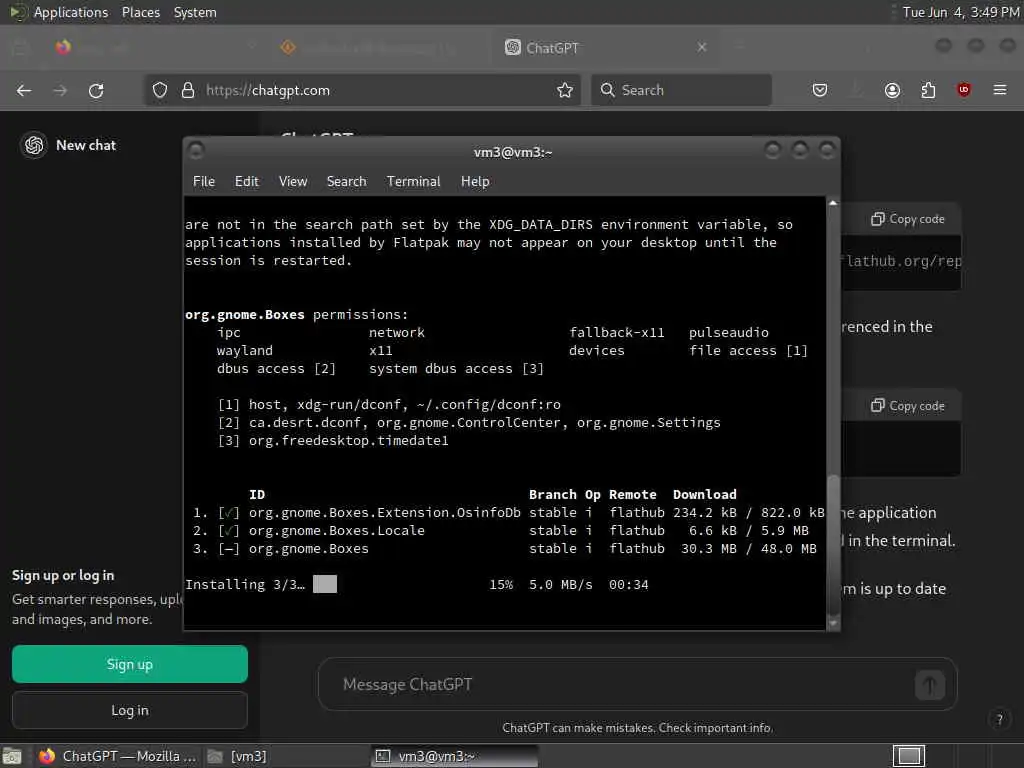Open the Pocket save icon

tap(820, 90)
